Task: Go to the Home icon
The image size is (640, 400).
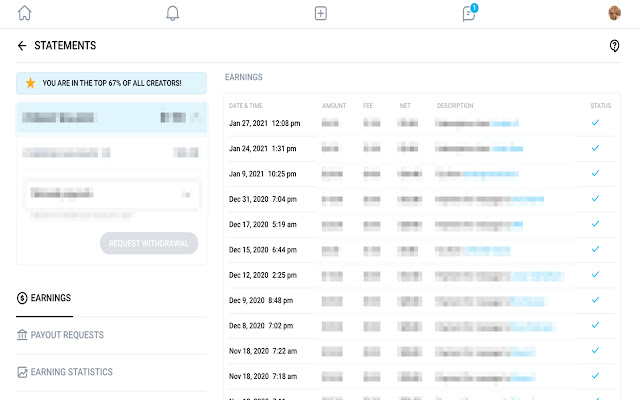Action: click(24, 13)
